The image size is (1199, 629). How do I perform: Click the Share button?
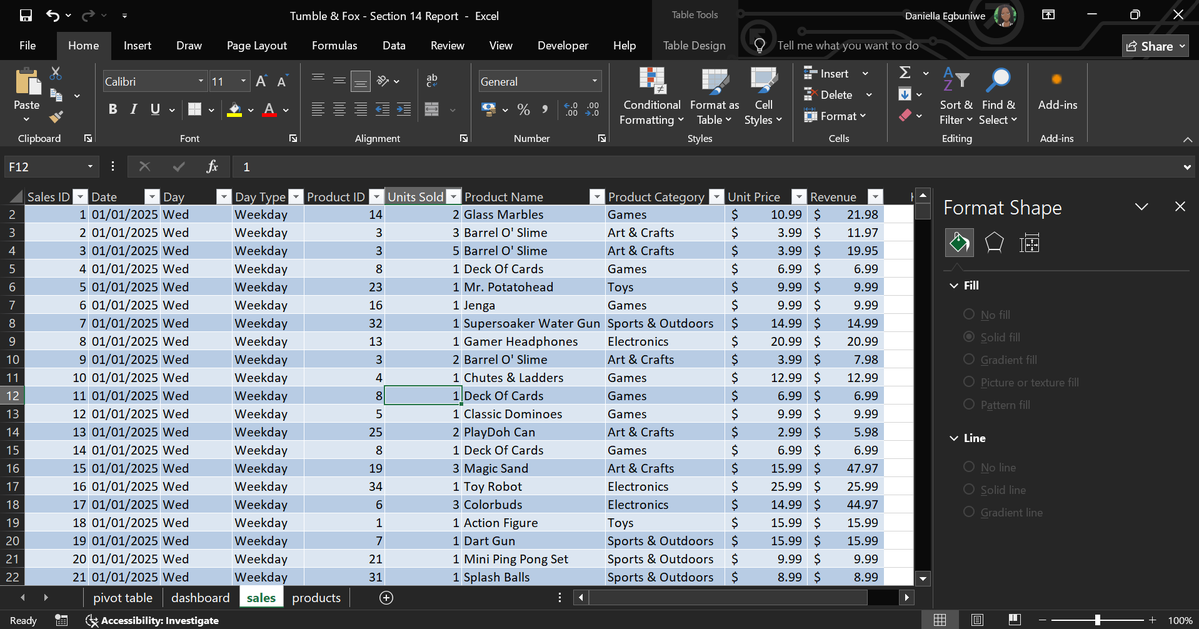(1155, 46)
